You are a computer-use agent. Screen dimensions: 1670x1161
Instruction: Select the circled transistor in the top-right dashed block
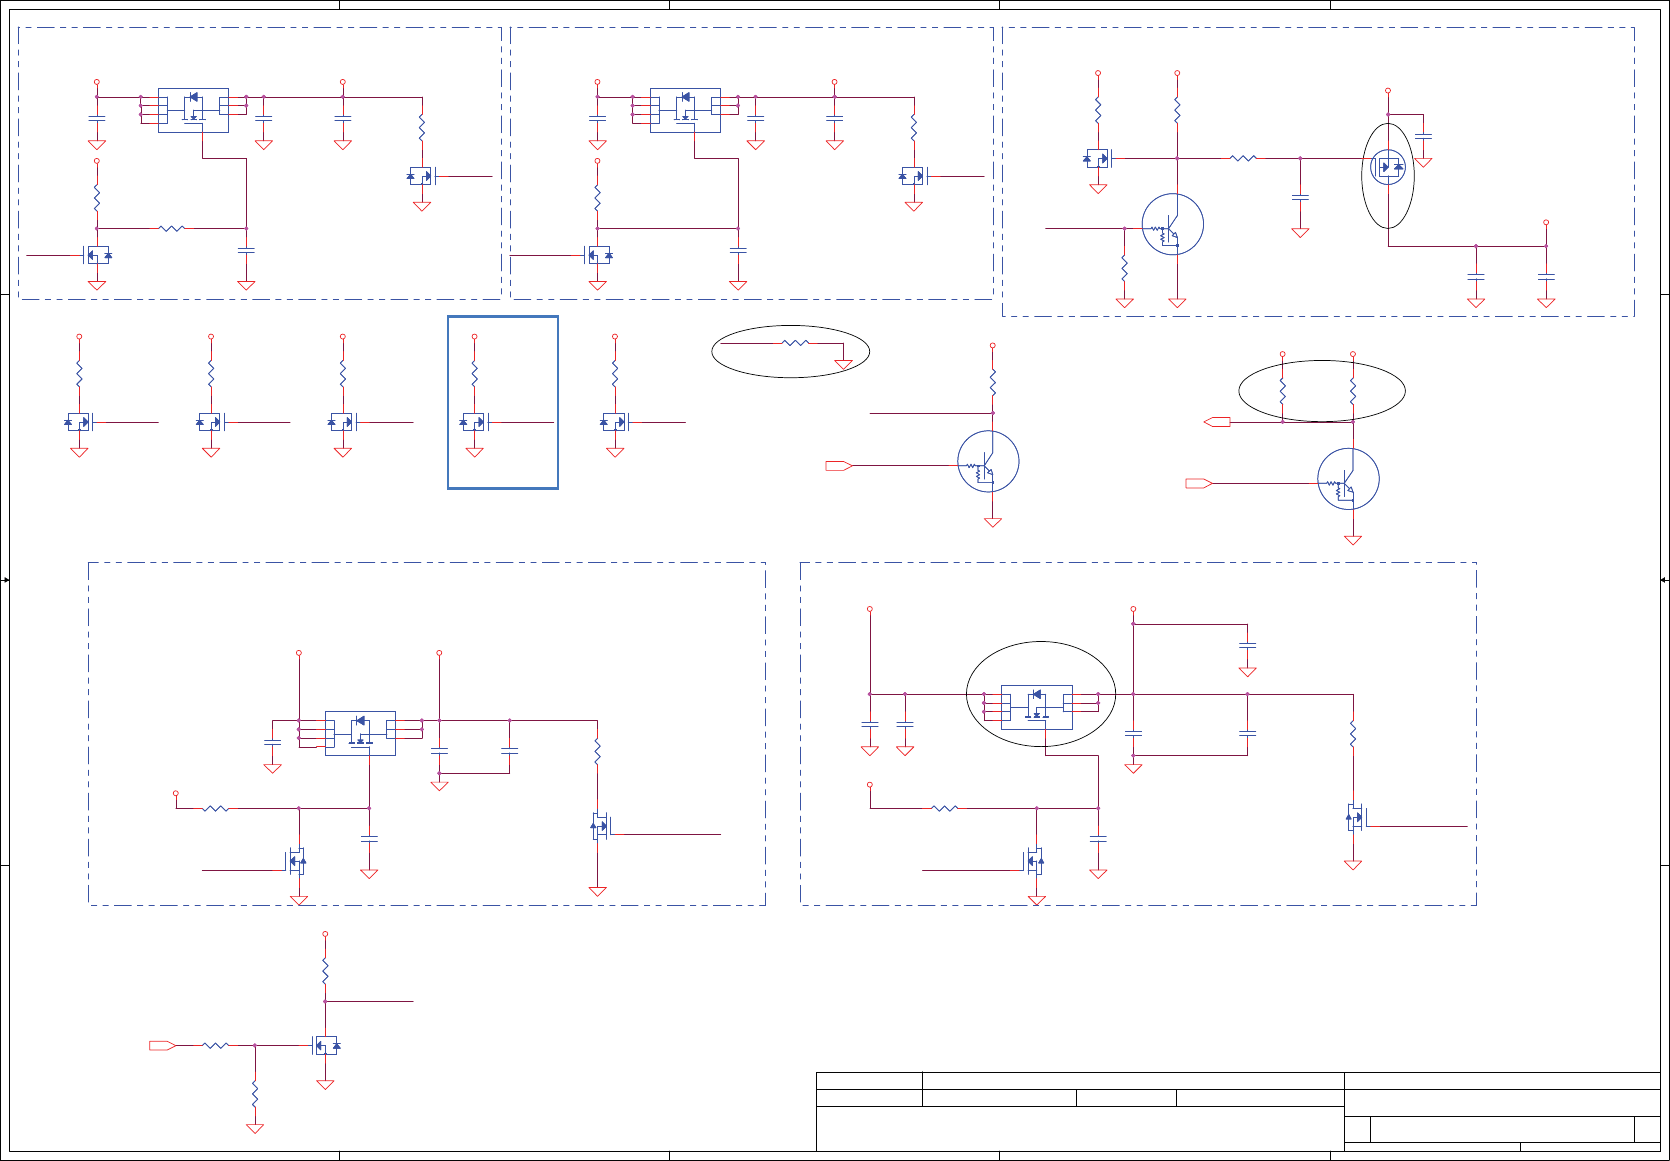1173,225
